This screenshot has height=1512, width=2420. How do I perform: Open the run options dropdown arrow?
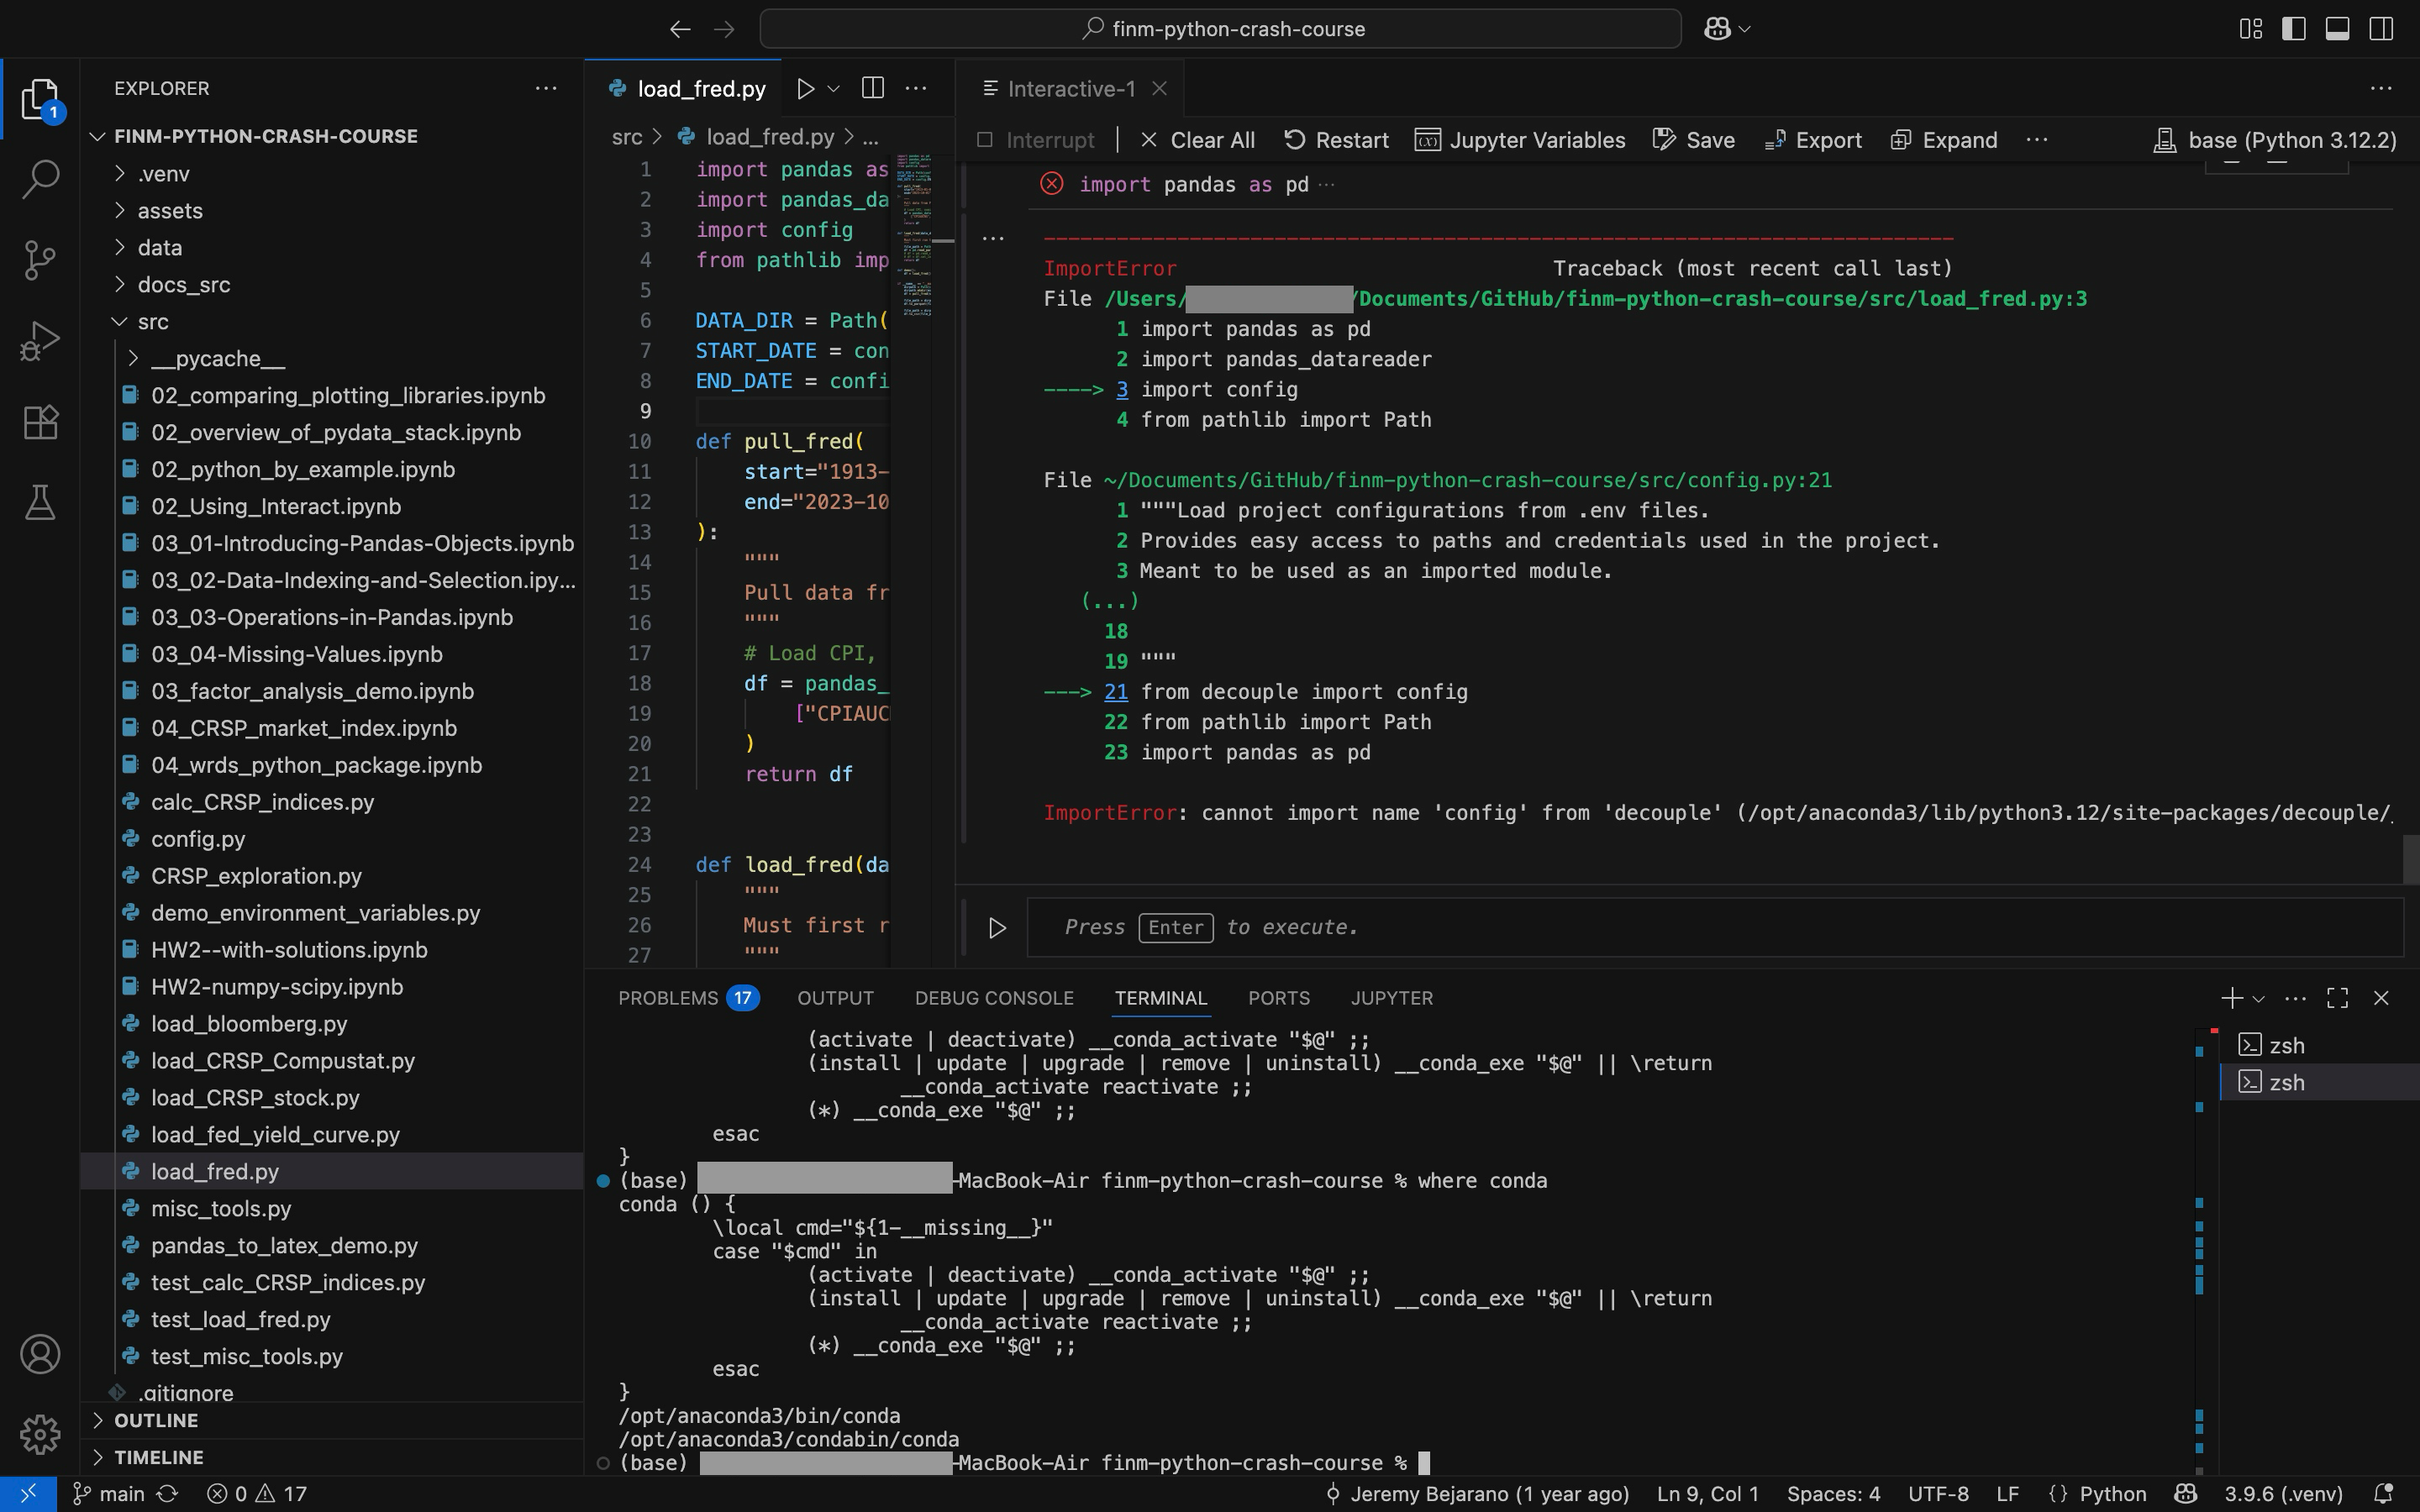pyautogui.click(x=833, y=88)
